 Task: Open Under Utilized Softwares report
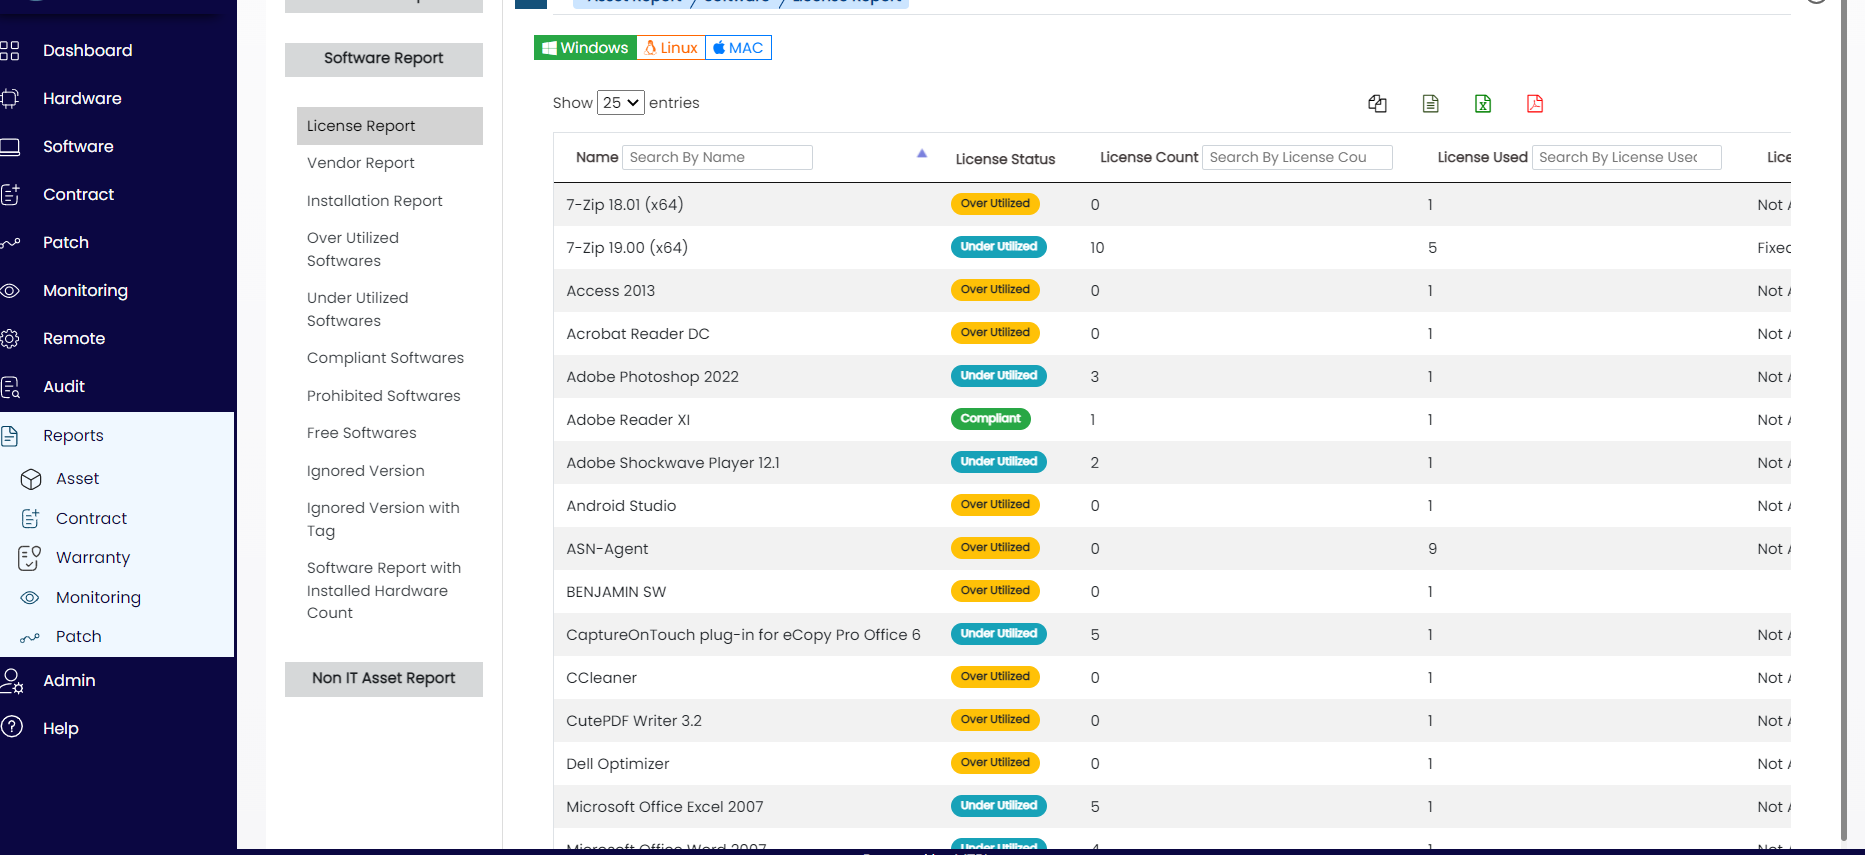click(x=358, y=309)
